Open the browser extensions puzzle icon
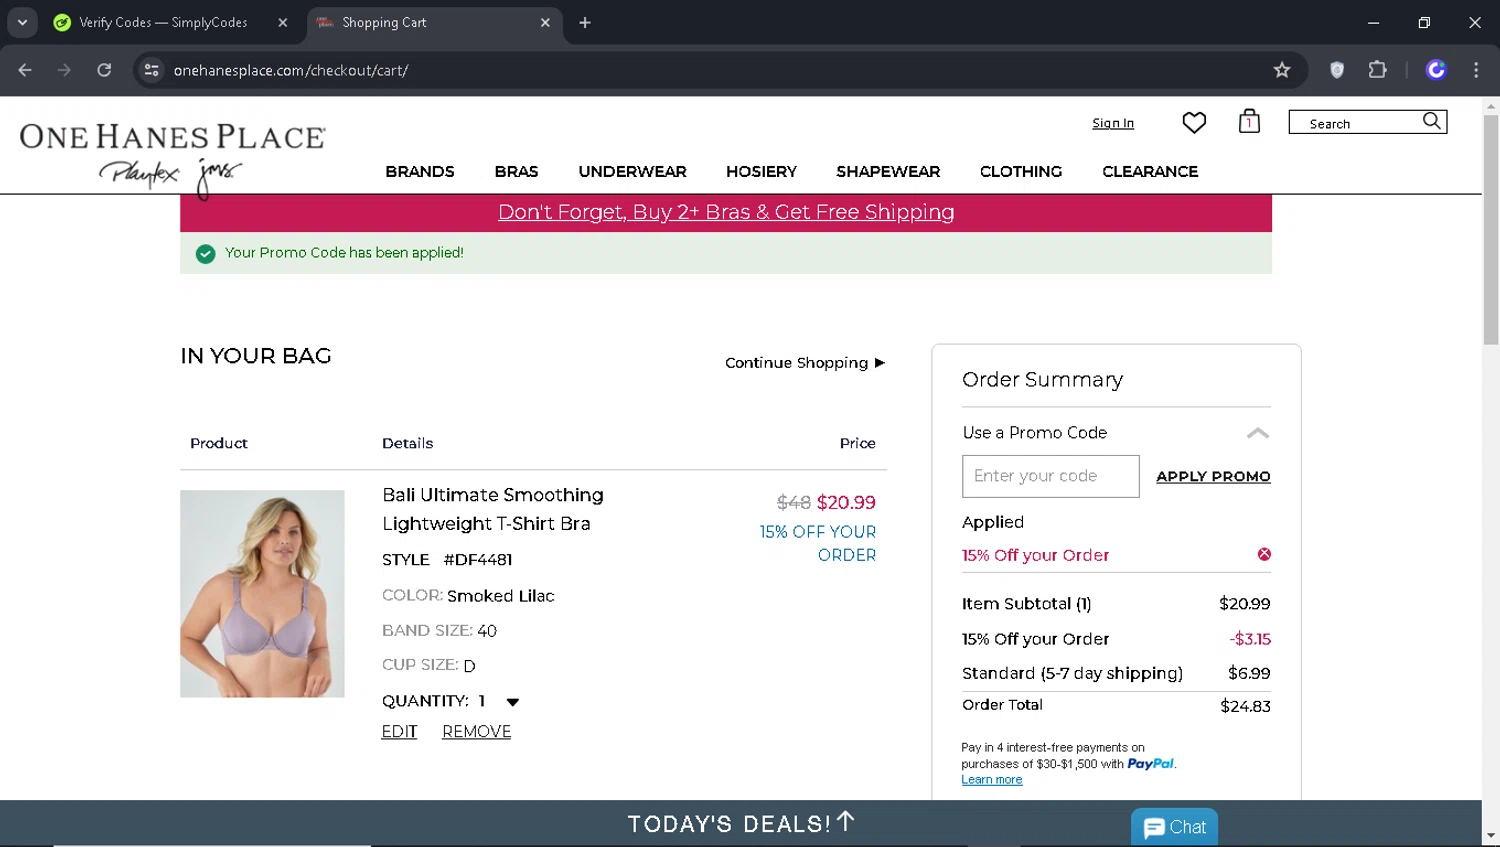 (x=1377, y=70)
